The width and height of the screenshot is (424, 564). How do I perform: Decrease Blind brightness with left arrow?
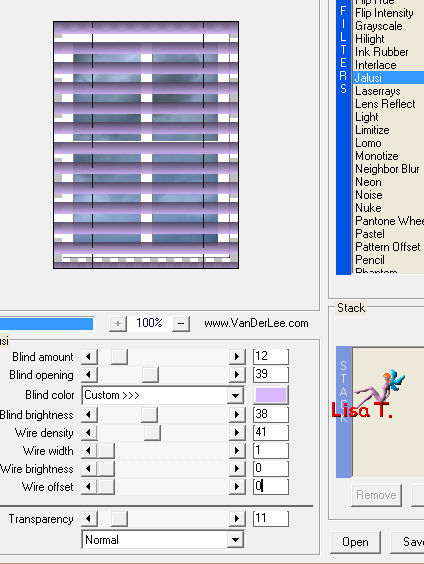[x=89, y=414]
